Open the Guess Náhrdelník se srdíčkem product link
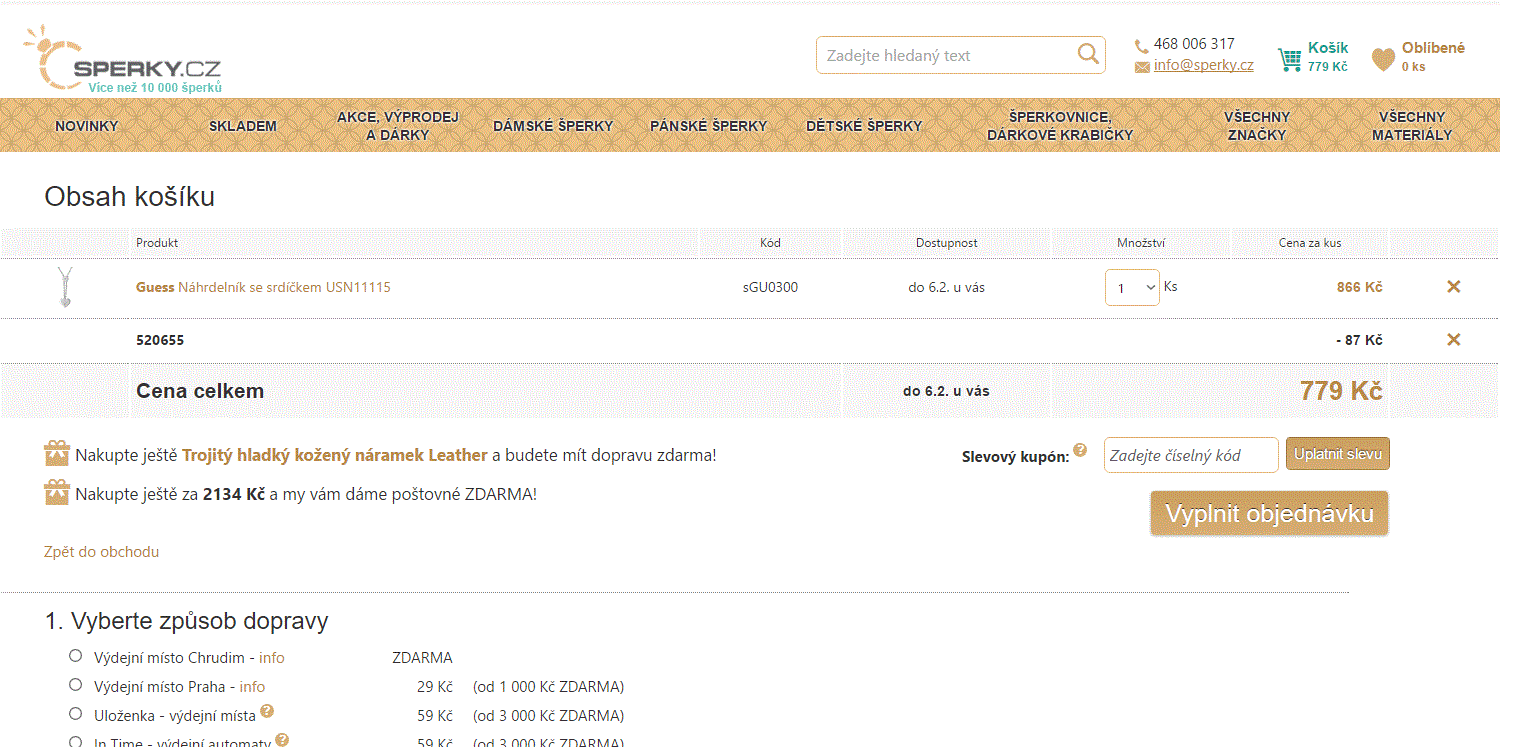 pyautogui.click(x=263, y=287)
